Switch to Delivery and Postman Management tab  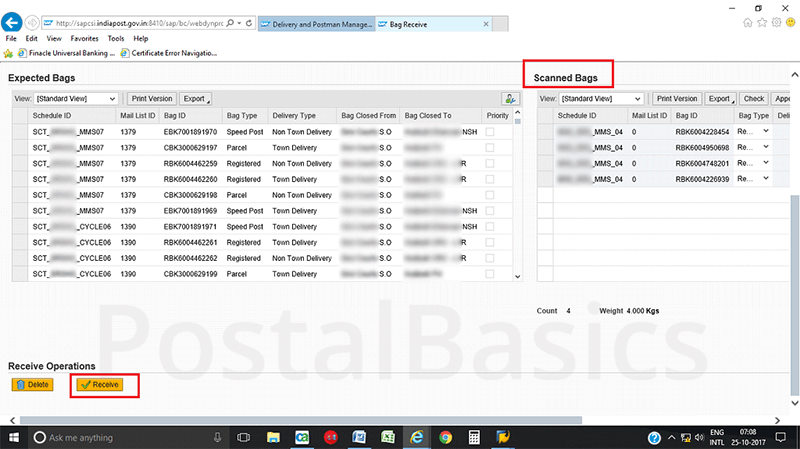pos(316,21)
